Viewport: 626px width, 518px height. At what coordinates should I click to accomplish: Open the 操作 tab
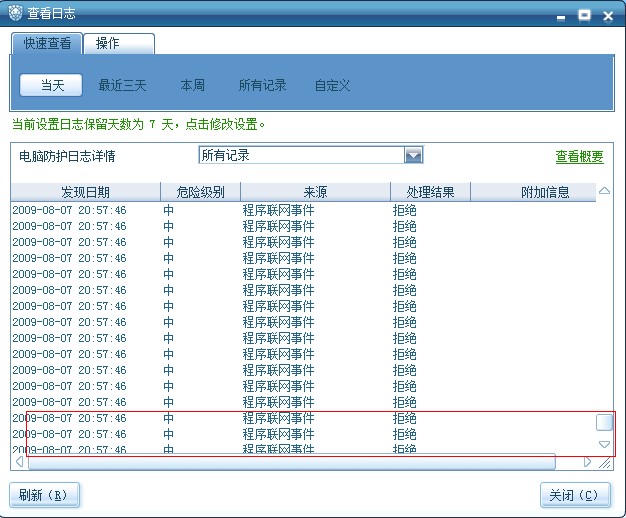pos(119,43)
